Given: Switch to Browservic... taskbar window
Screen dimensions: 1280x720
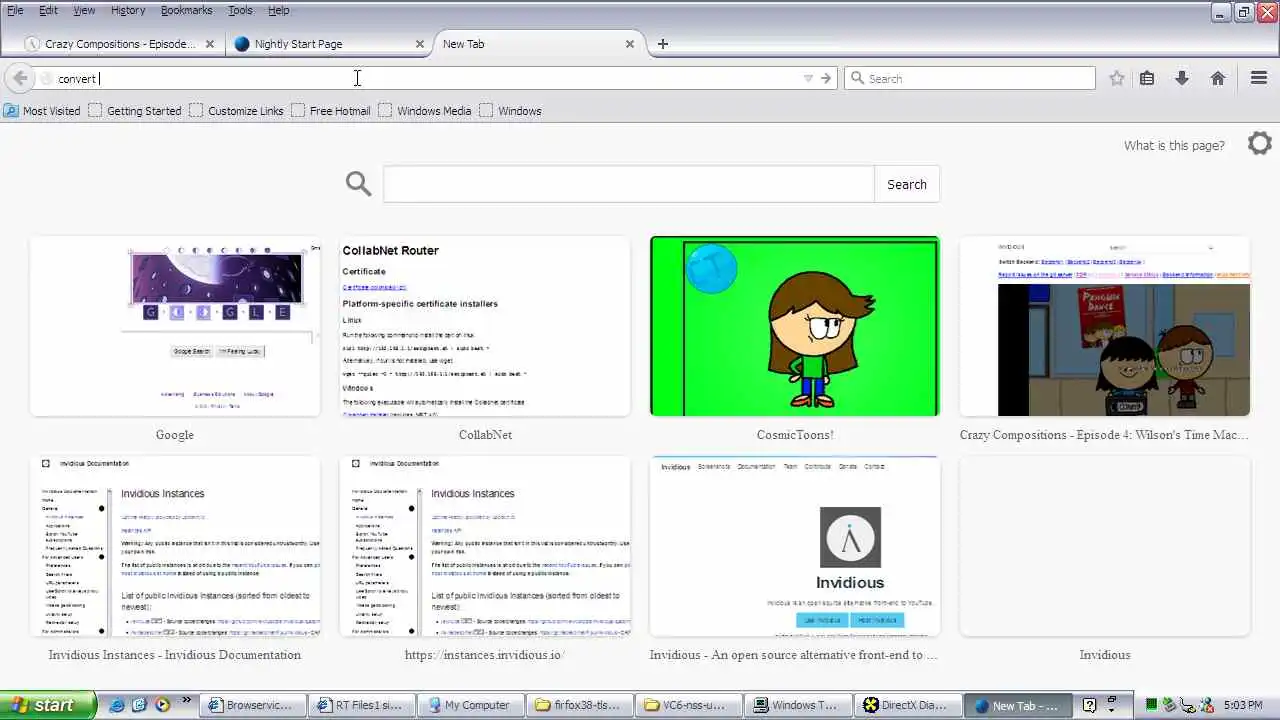Looking at the screenshot, I should pos(252,705).
